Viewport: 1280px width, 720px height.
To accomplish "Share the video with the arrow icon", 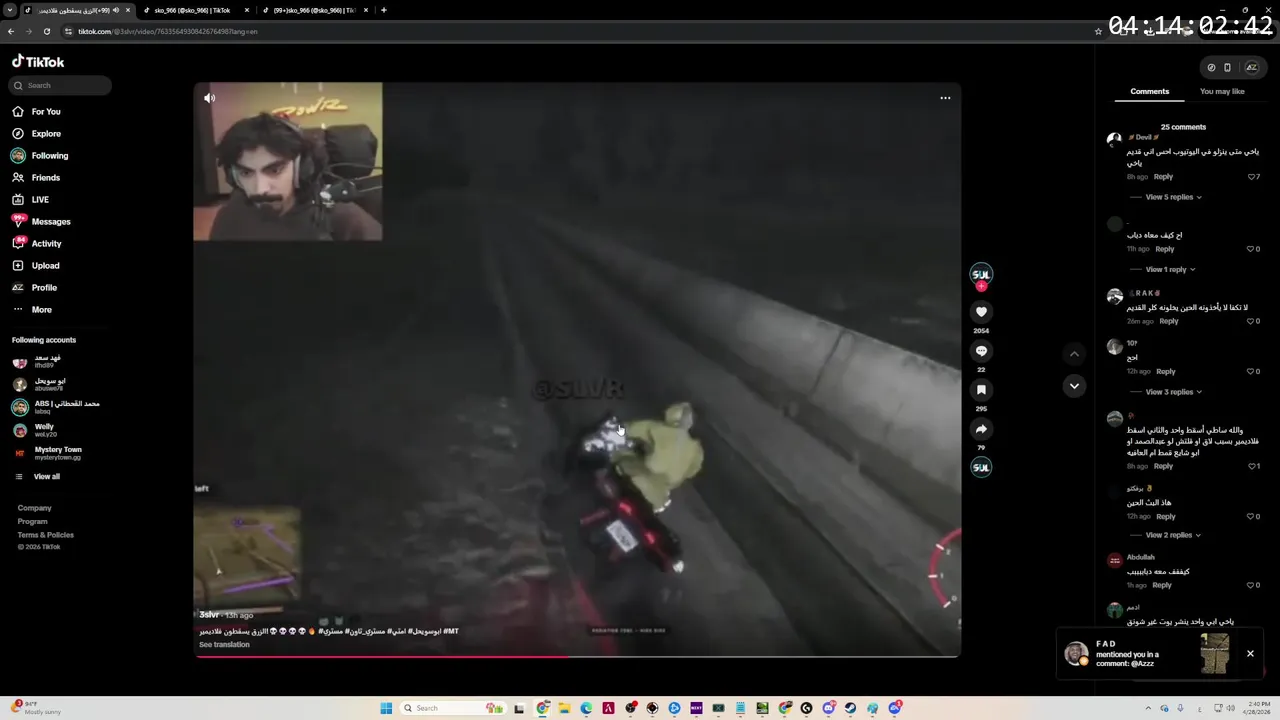I will 981,429.
